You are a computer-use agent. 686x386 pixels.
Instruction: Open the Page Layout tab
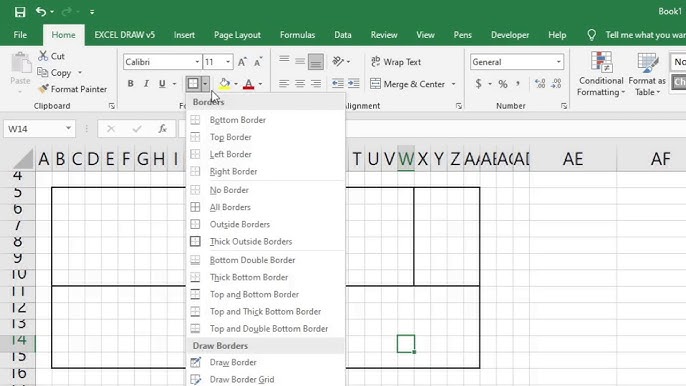237,35
